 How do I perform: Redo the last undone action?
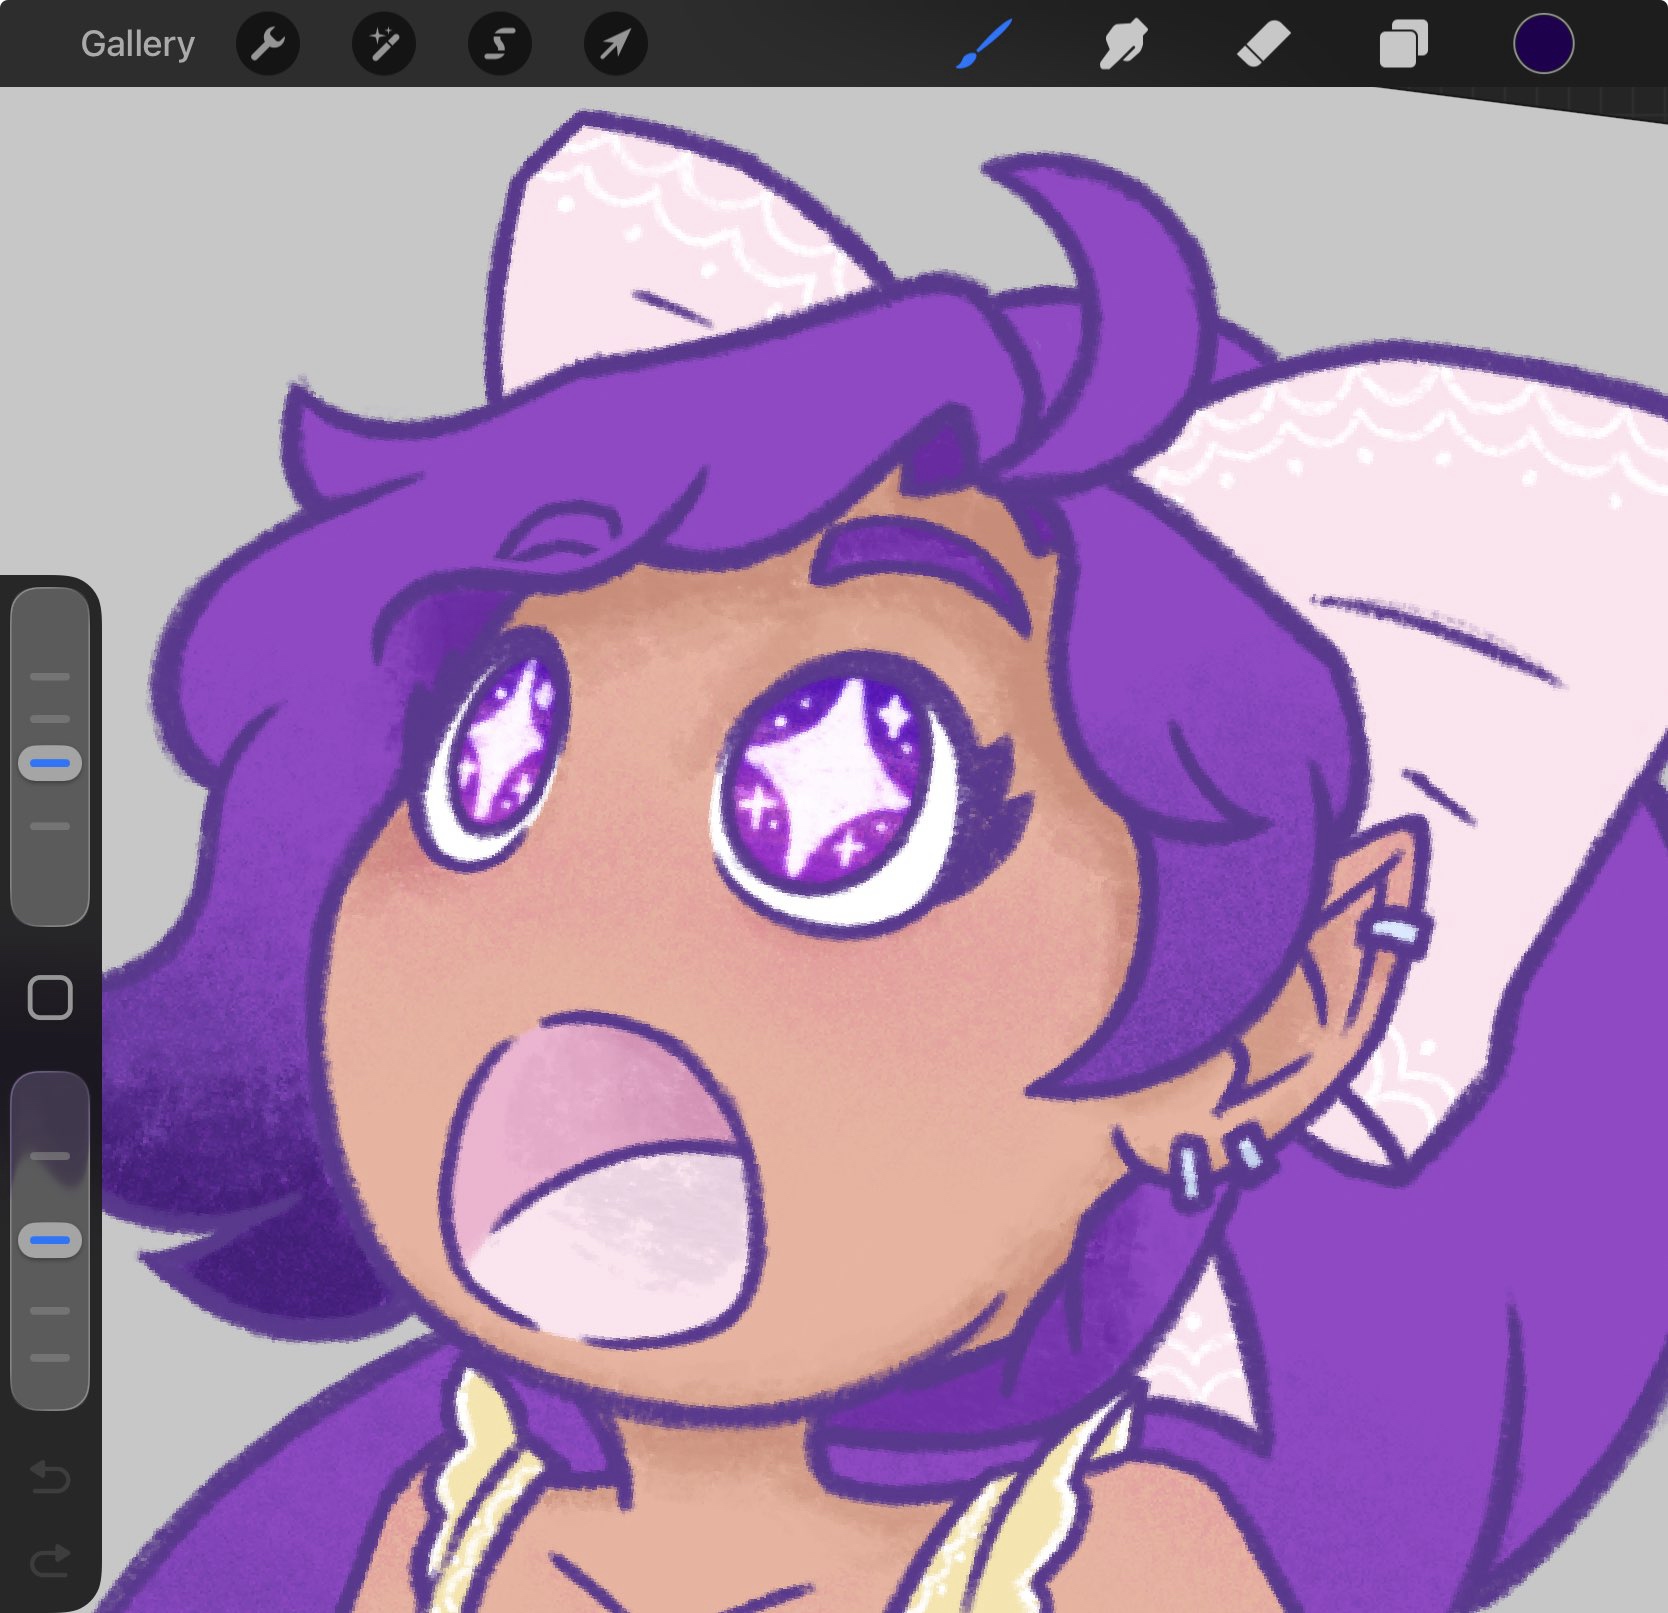pyautogui.click(x=50, y=1560)
